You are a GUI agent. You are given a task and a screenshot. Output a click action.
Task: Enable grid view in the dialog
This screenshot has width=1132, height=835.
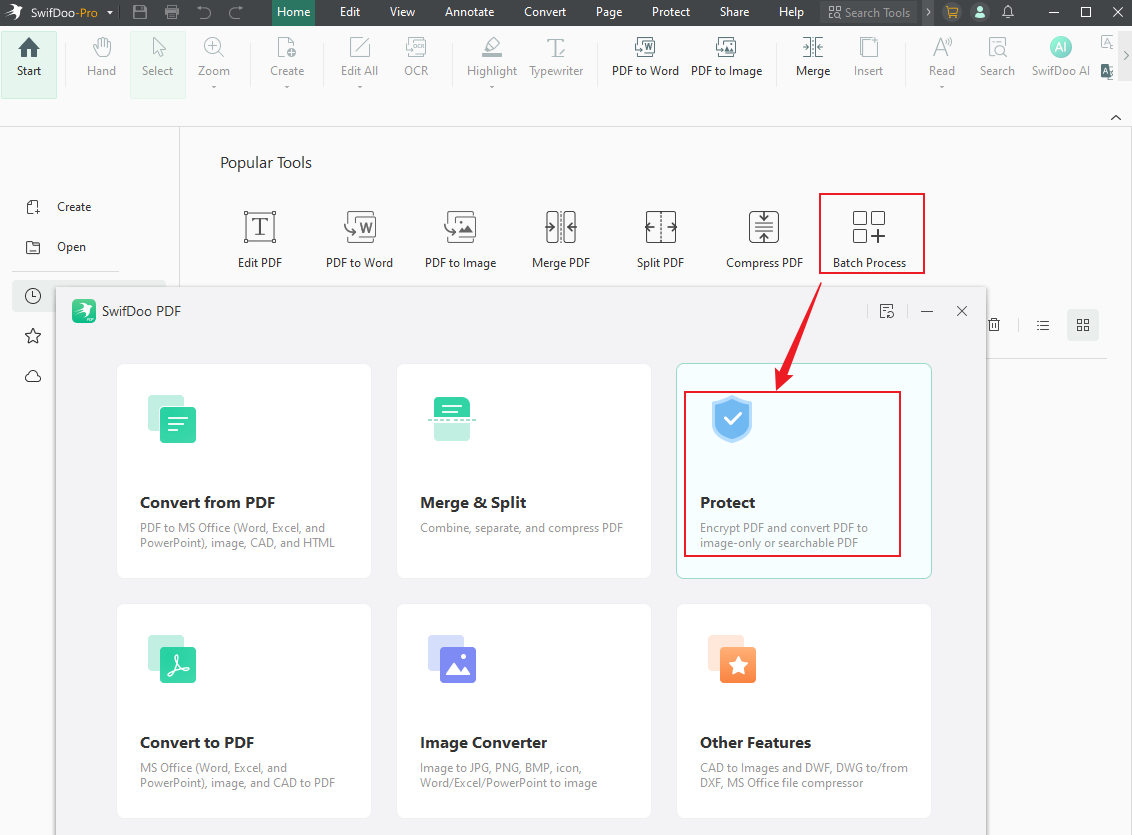point(1083,324)
